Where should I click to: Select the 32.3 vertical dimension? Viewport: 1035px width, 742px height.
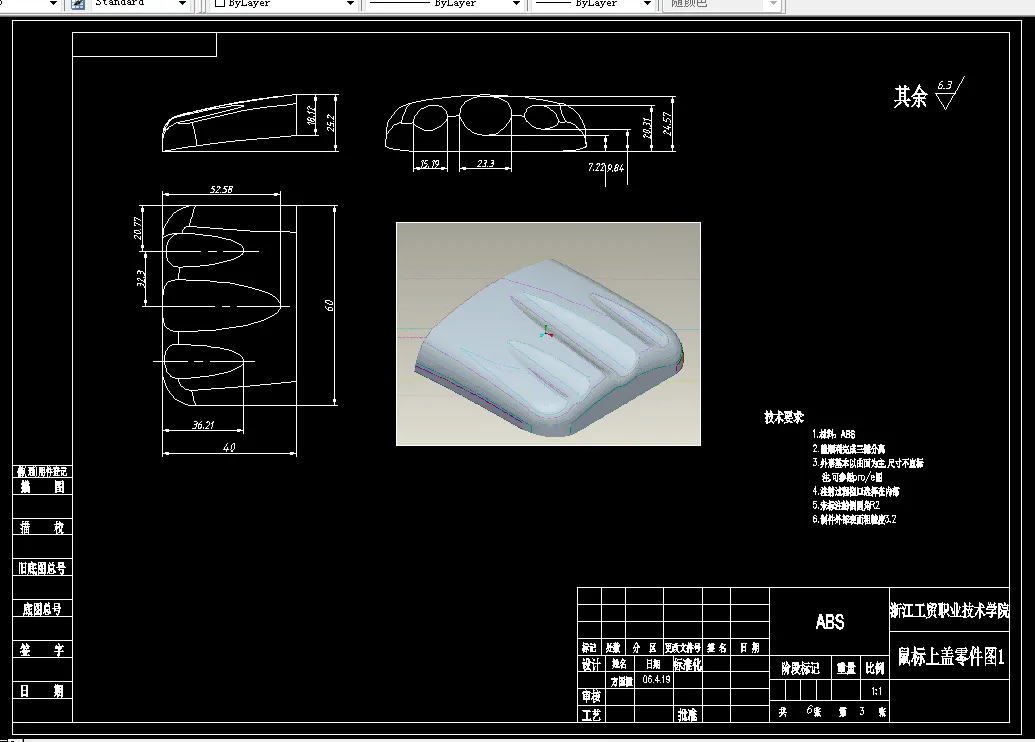(x=140, y=278)
